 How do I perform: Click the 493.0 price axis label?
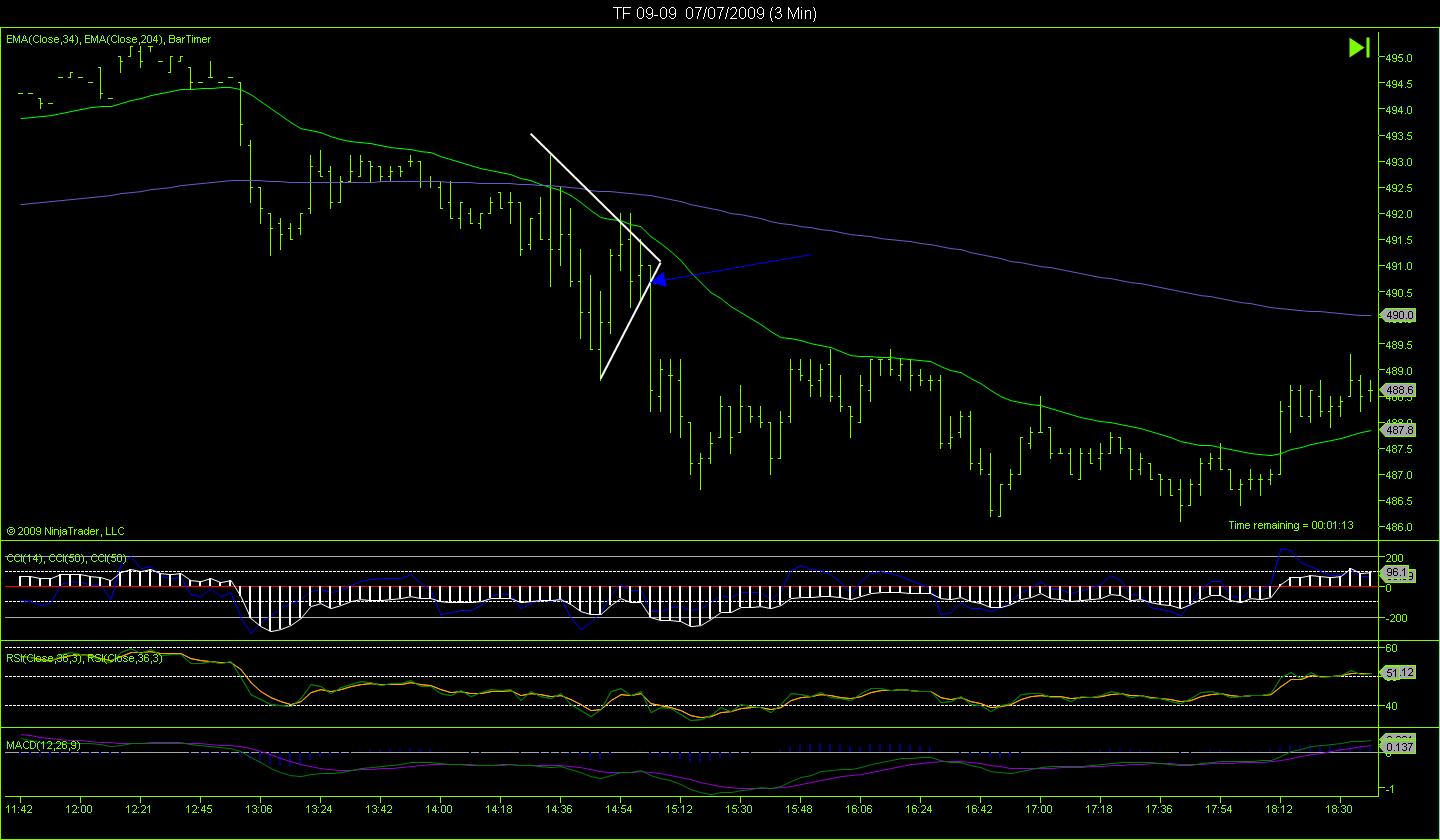click(1399, 162)
